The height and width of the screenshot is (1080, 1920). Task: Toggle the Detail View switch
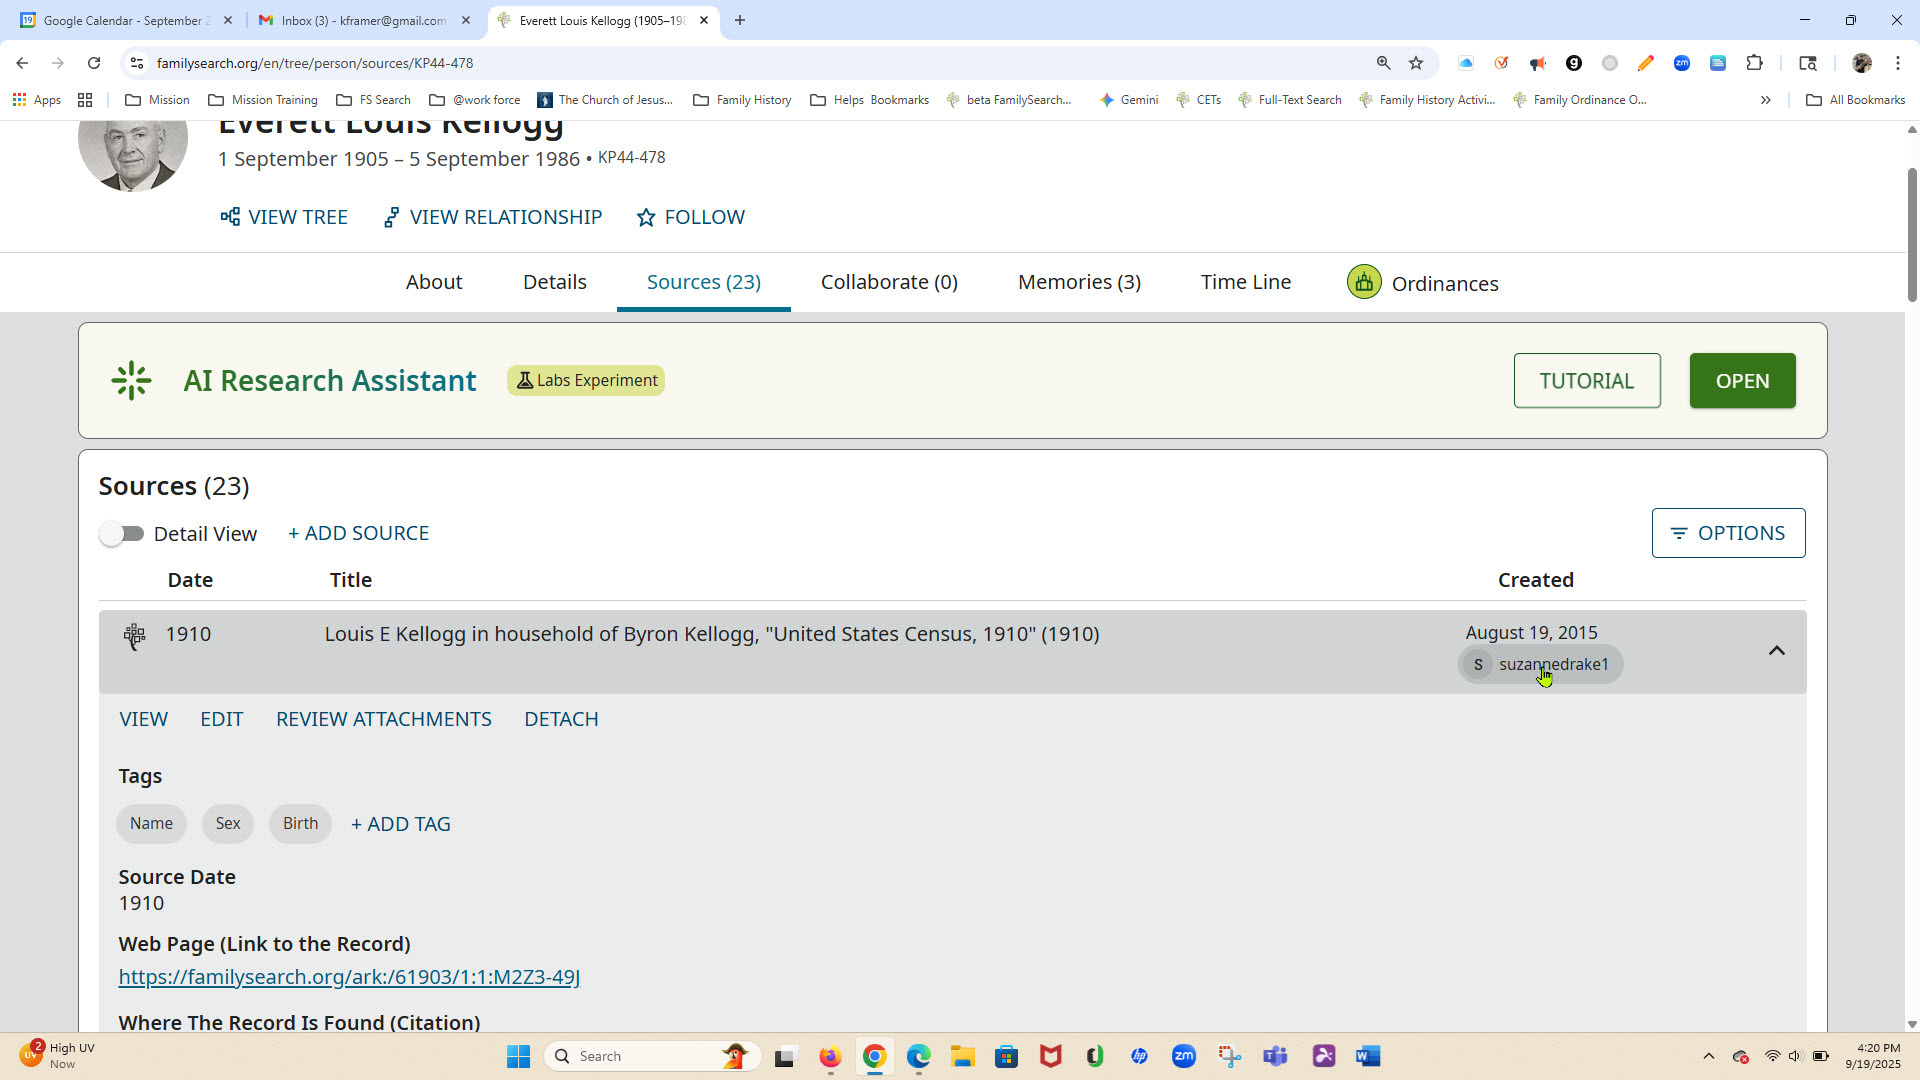[x=122, y=534]
